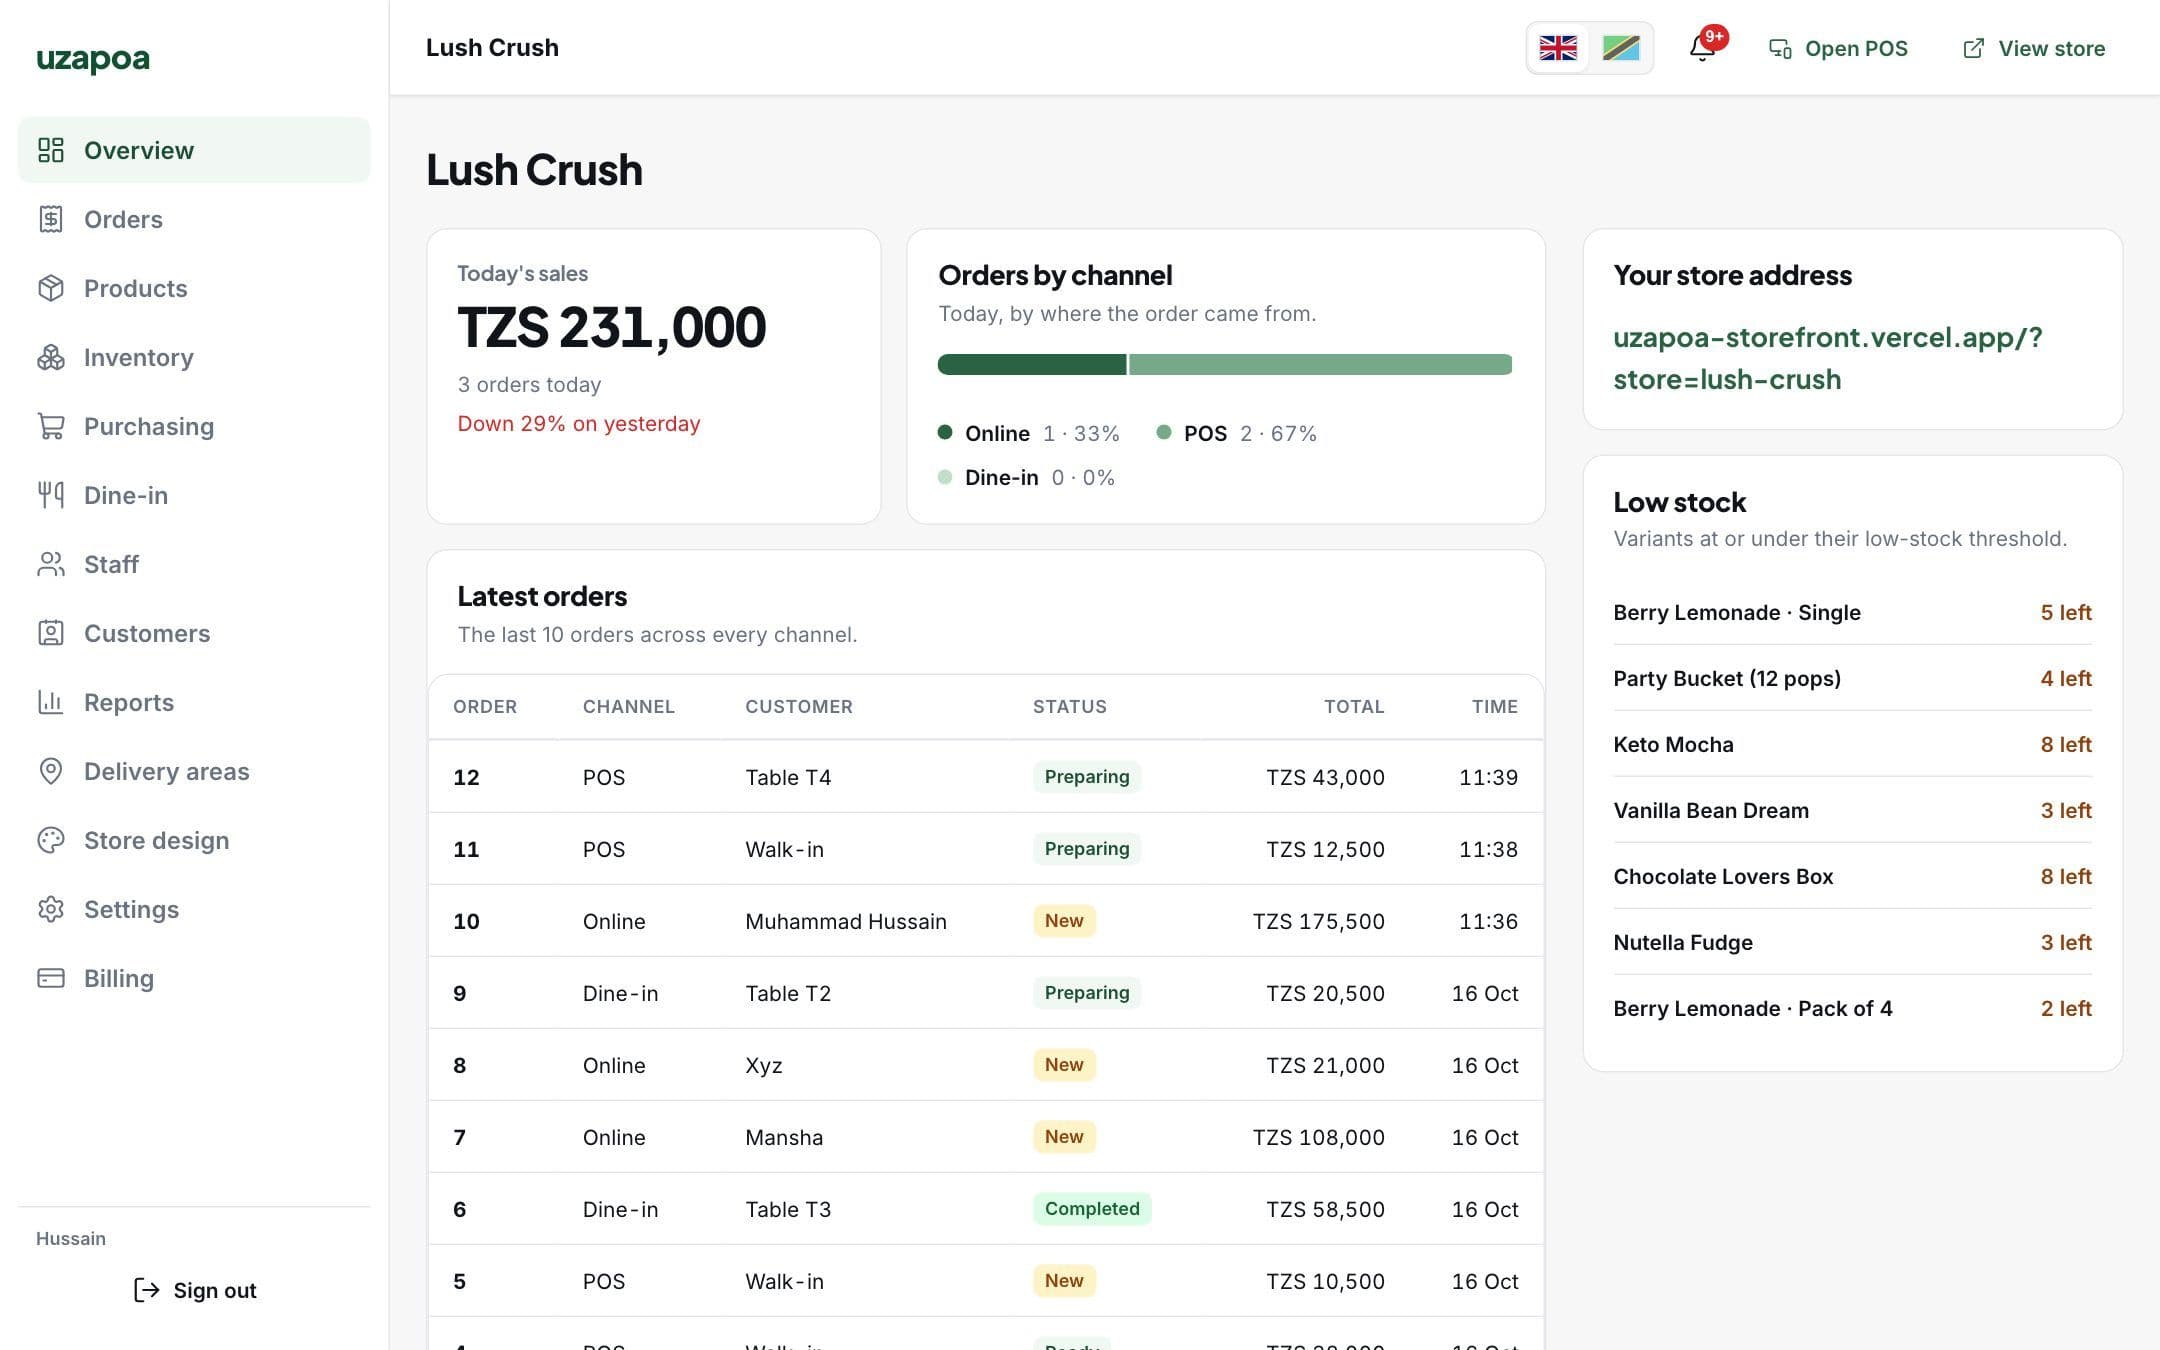Screen dimensions: 2160x1350
Task: Click the TZS 231,000 sales figure
Action: pos(612,327)
